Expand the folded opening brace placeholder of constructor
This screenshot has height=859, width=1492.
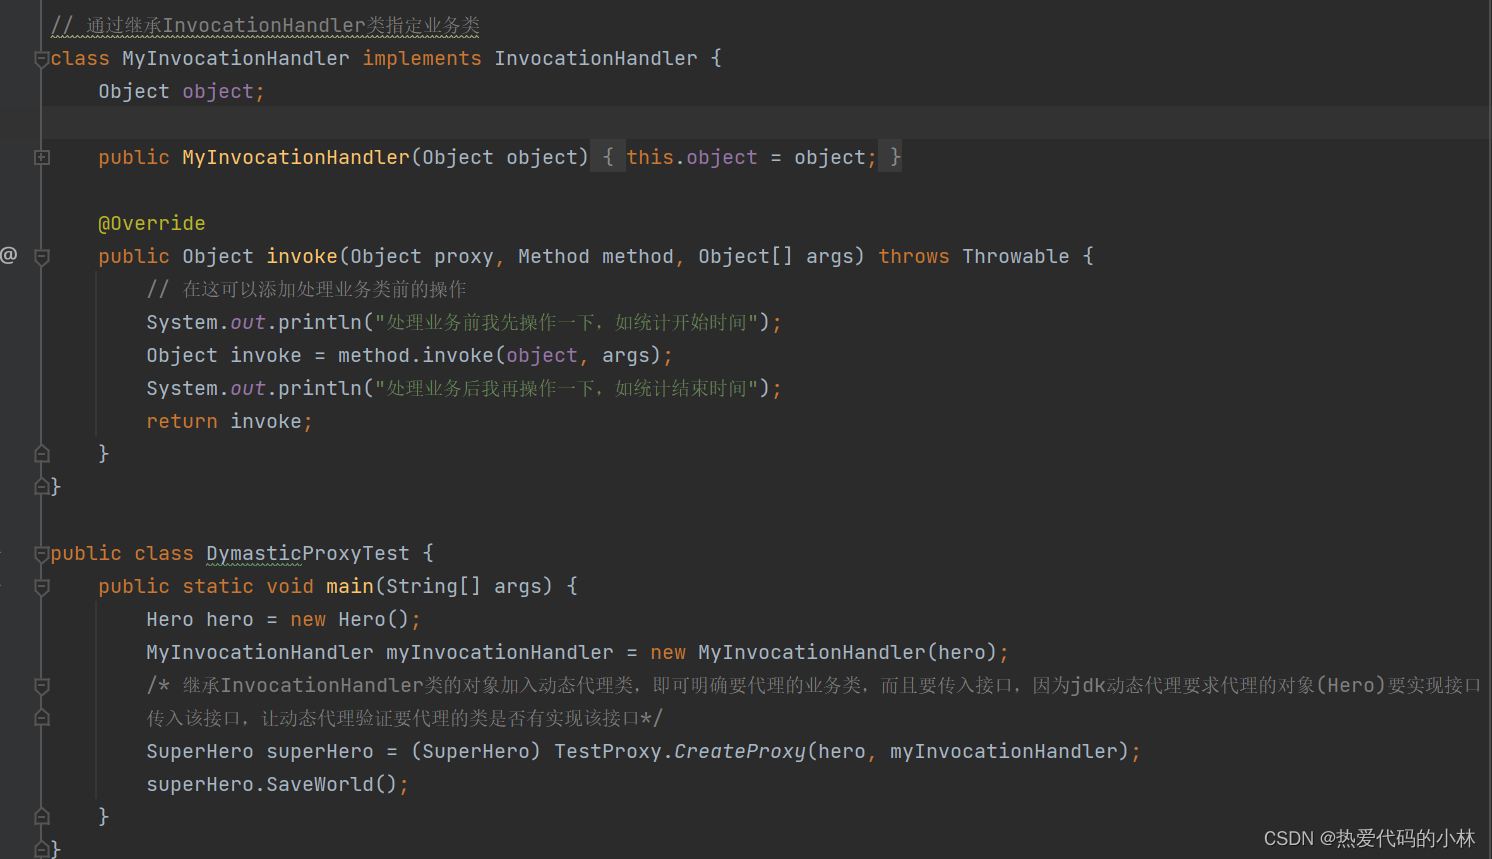click(x=607, y=157)
